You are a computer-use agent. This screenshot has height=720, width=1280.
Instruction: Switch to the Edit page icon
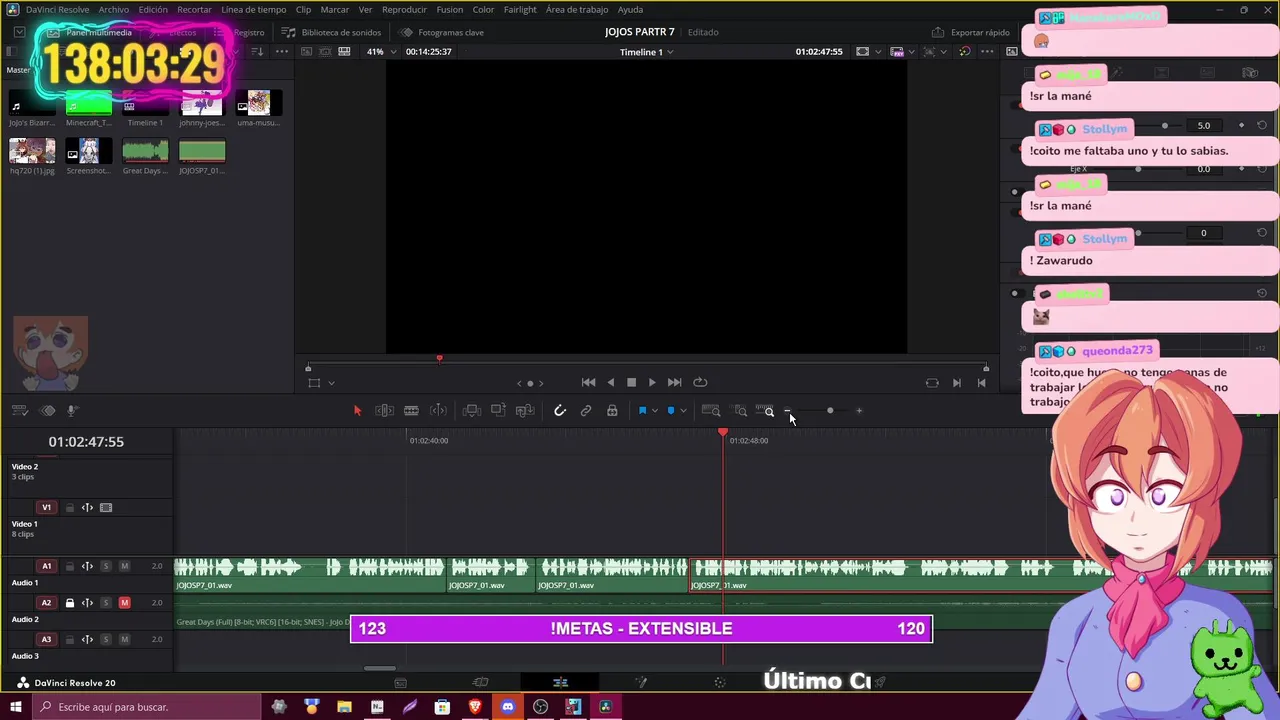click(x=560, y=682)
